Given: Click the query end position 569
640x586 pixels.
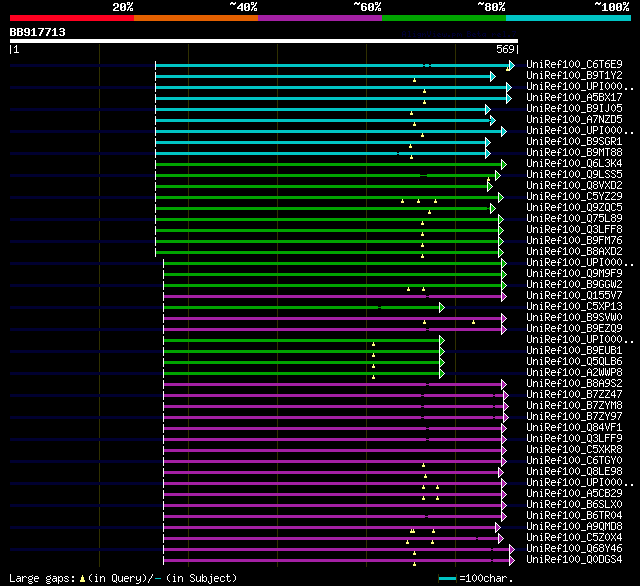Looking at the screenshot, I should pyautogui.click(x=505, y=49).
